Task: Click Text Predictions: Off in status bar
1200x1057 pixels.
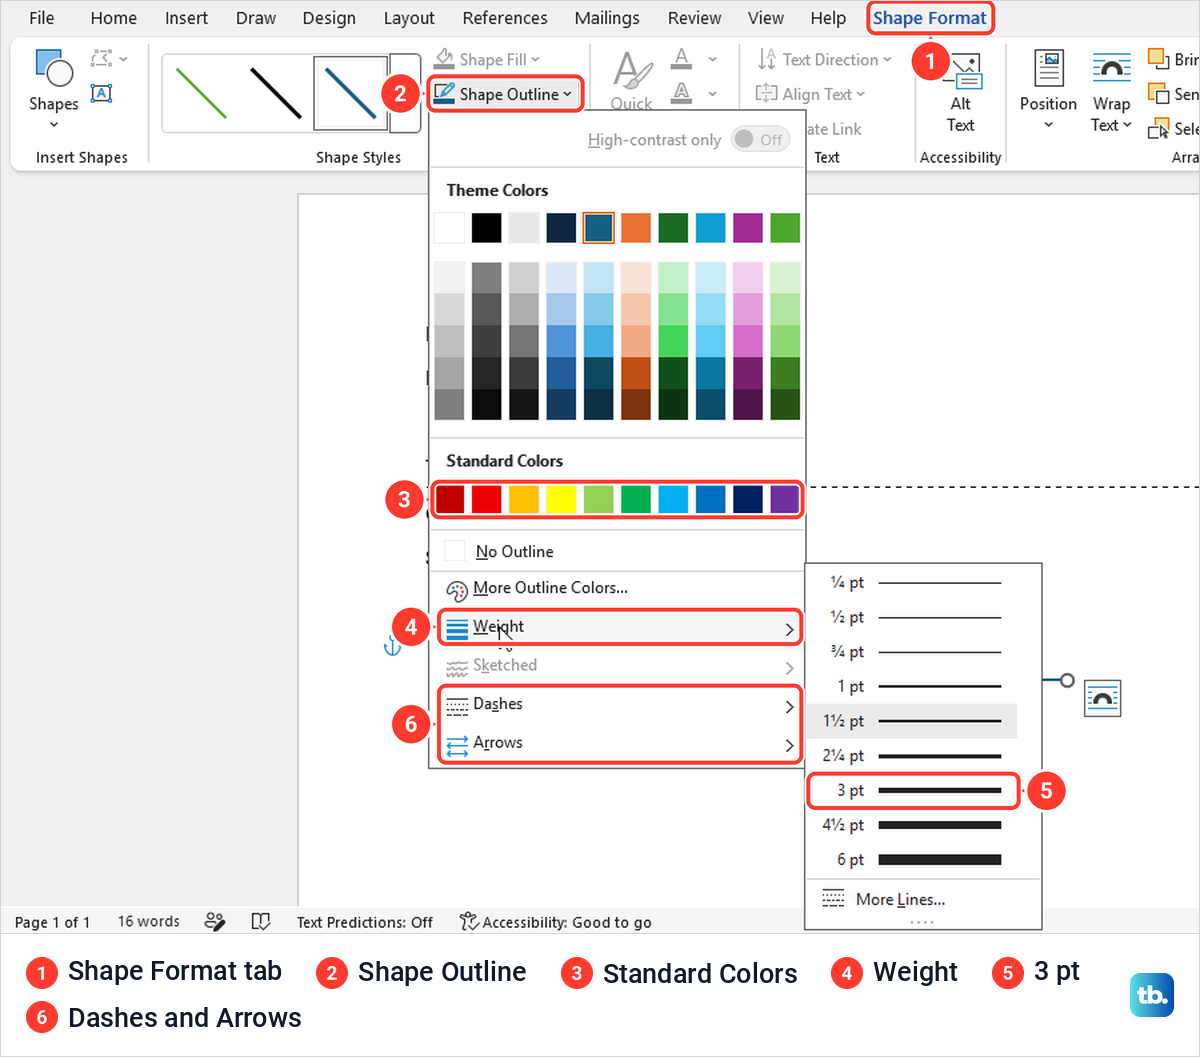Action: (365, 922)
